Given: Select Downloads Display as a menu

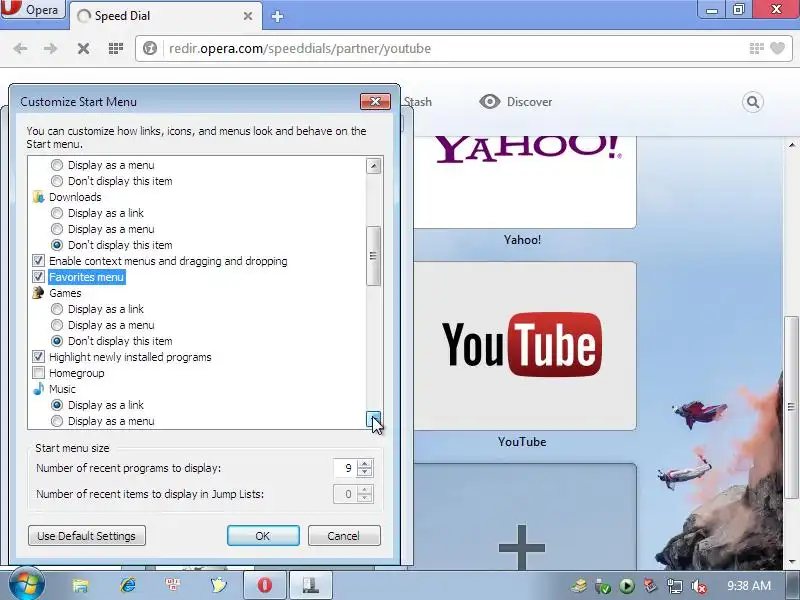Looking at the screenshot, I should [x=57, y=229].
